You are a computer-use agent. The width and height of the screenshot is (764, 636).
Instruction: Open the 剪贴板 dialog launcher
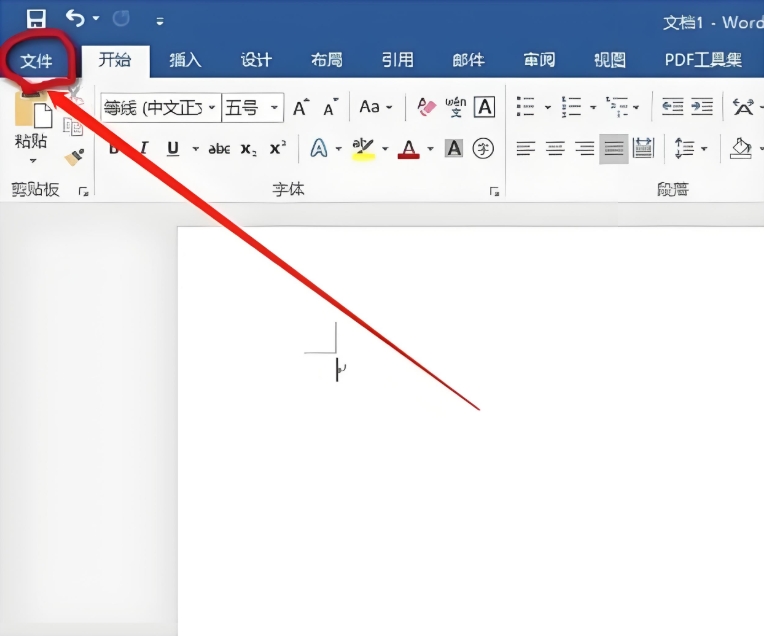83,192
